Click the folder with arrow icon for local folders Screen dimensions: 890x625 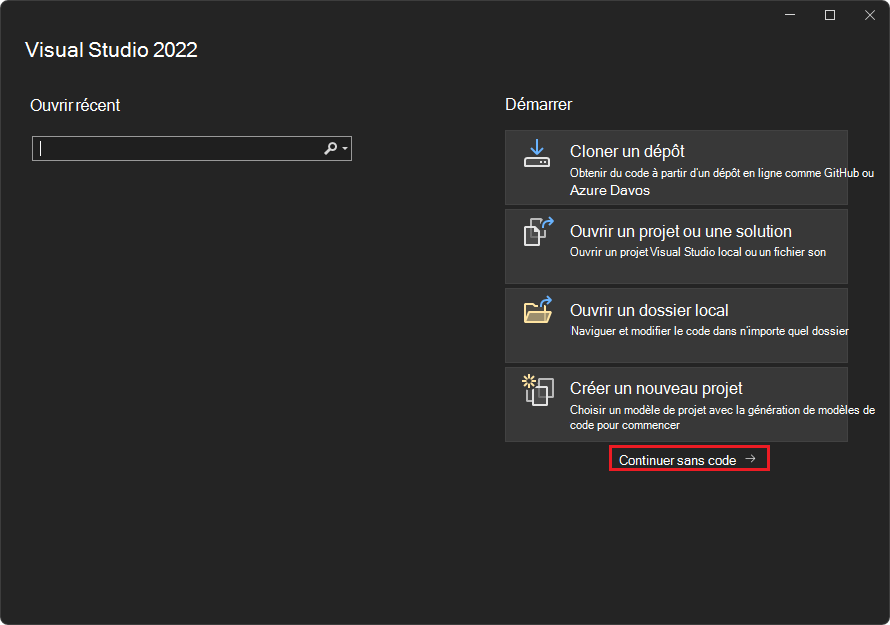pyautogui.click(x=537, y=311)
